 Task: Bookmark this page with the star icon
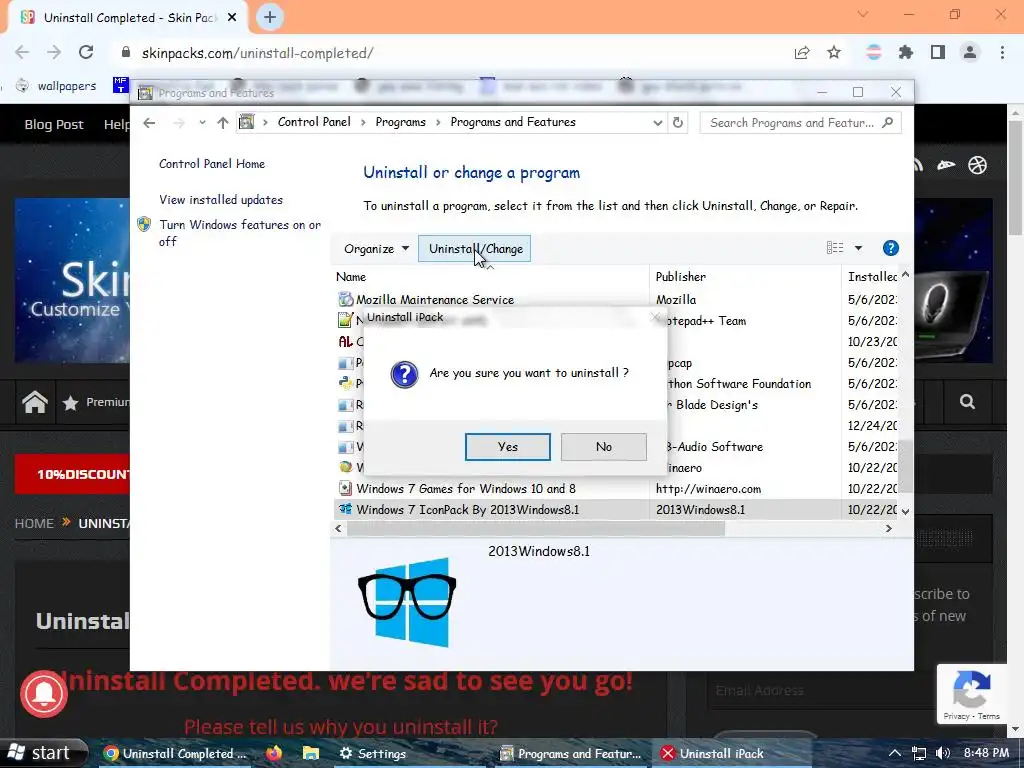tap(834, 53)
